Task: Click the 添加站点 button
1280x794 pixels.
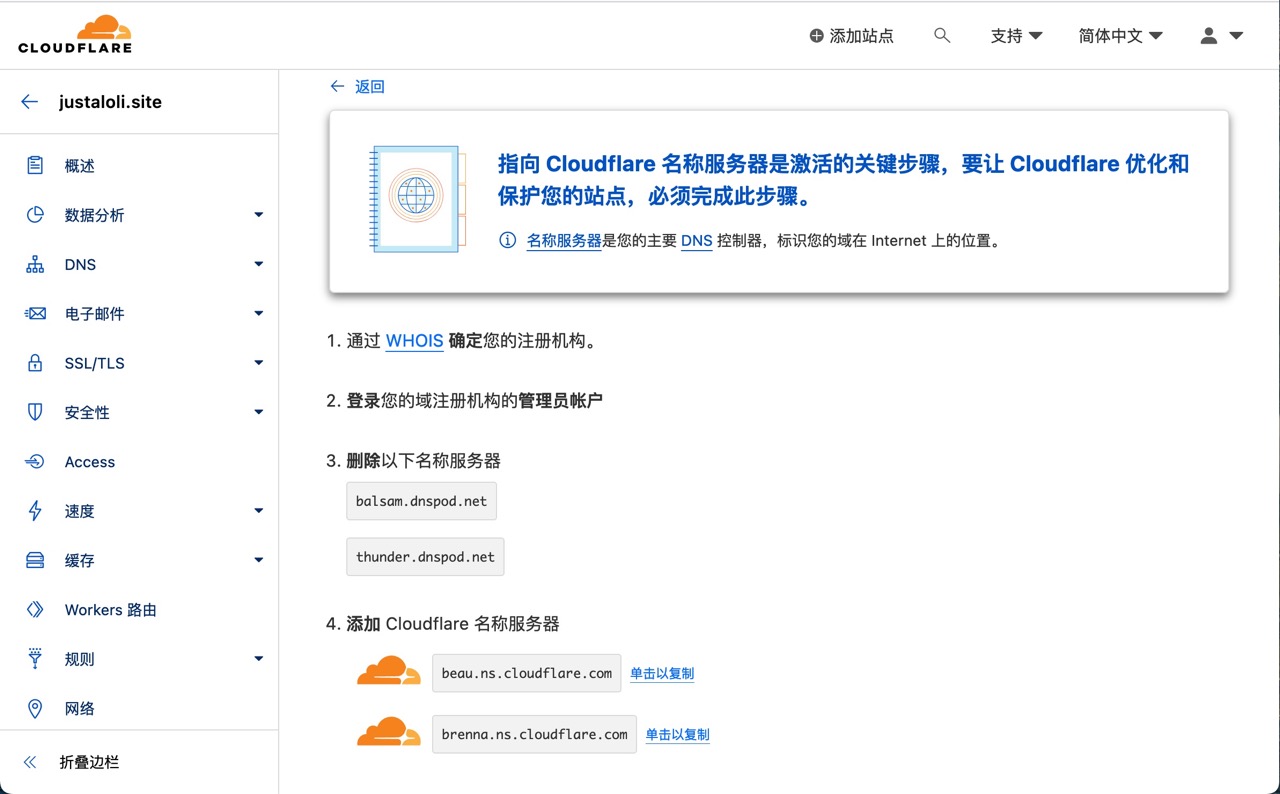Action: click(851, 36)
